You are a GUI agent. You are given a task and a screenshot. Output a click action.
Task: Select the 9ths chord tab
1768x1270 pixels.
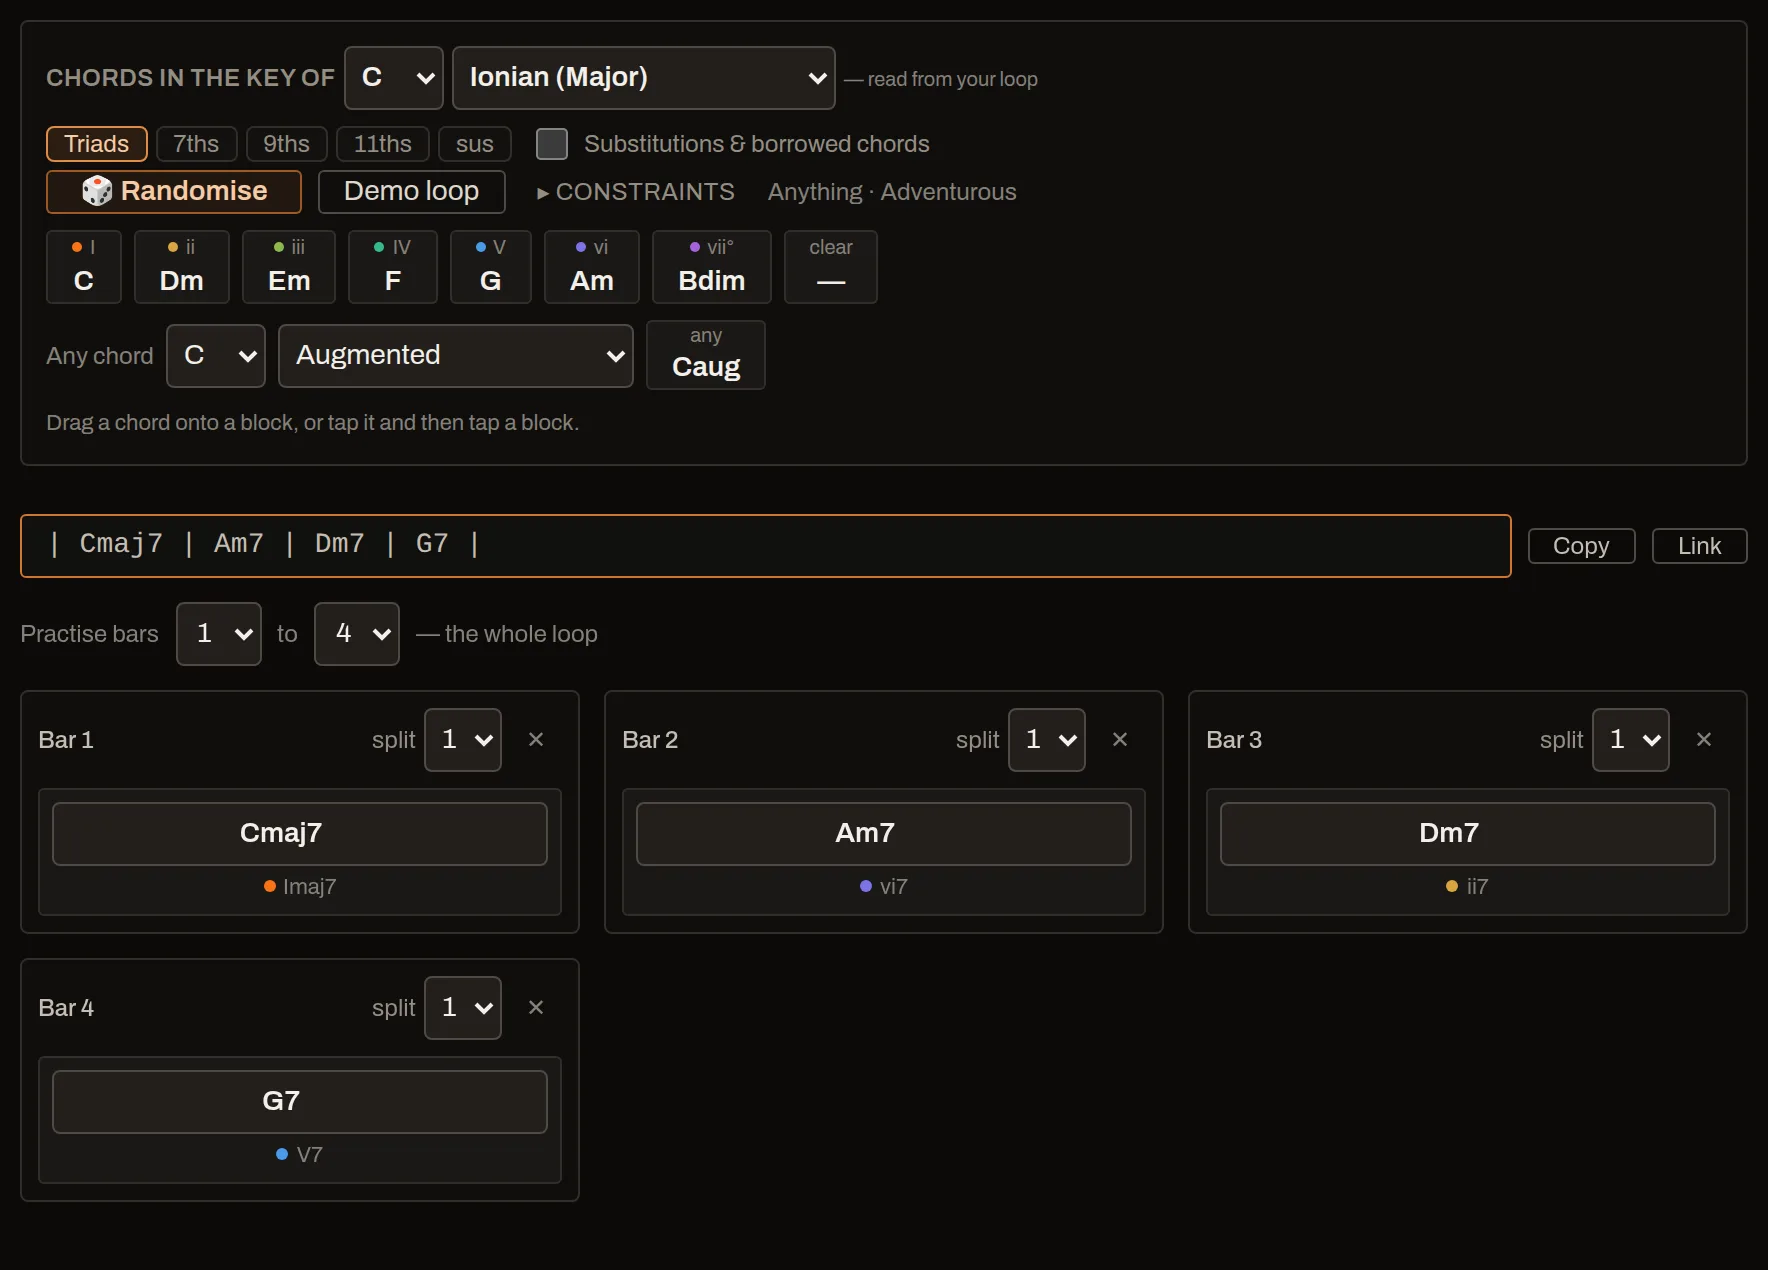[286, 144]
